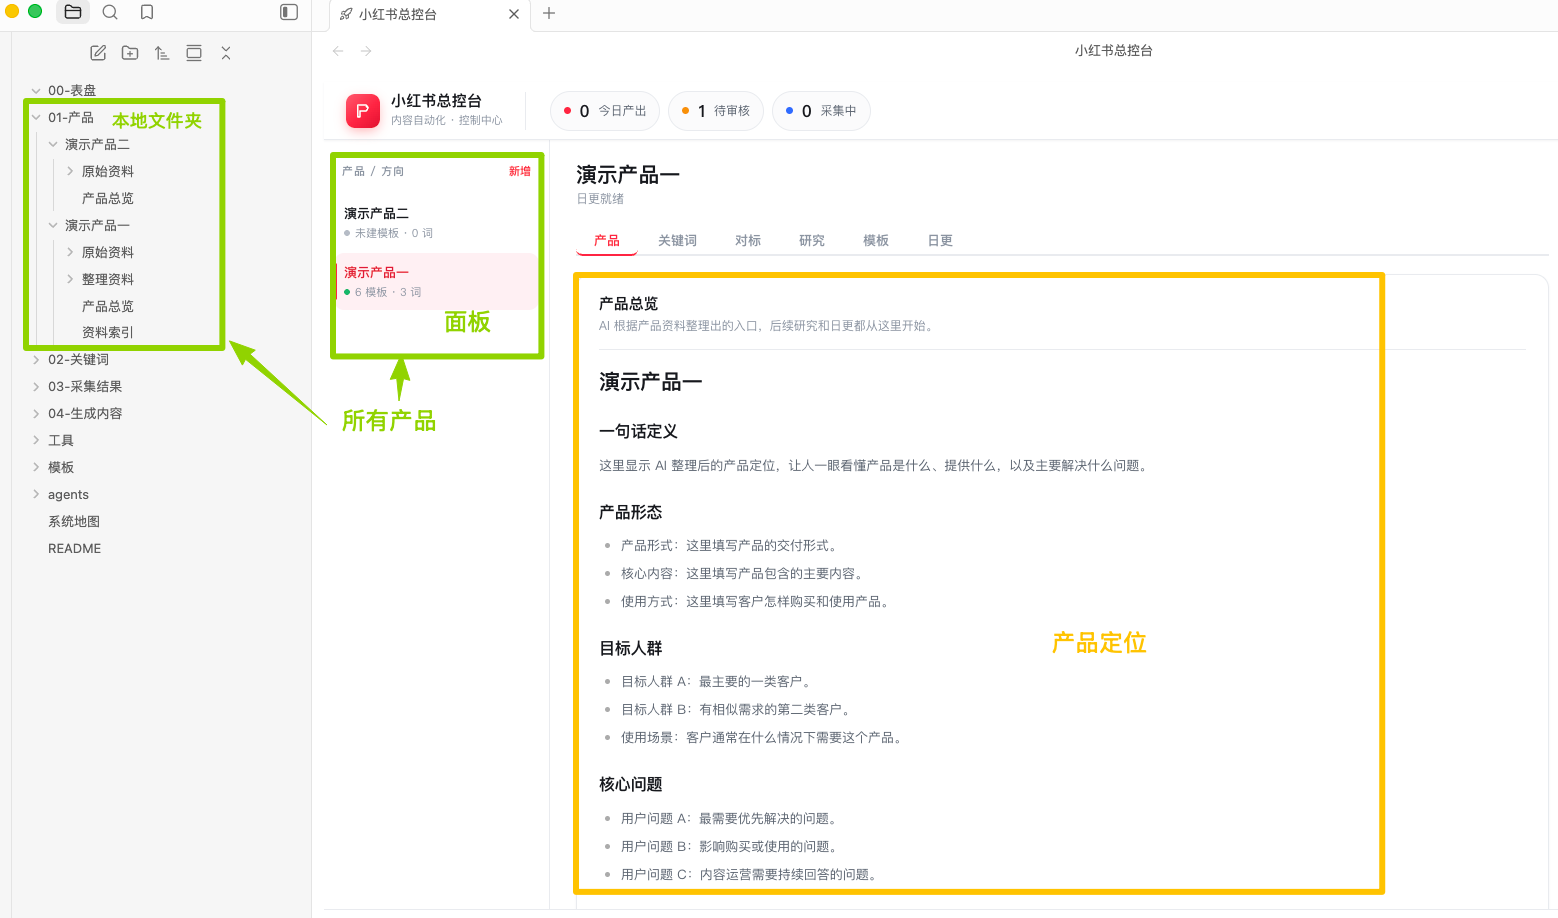
Task: Switch to the 模板 tab
Action: [876, 240]
